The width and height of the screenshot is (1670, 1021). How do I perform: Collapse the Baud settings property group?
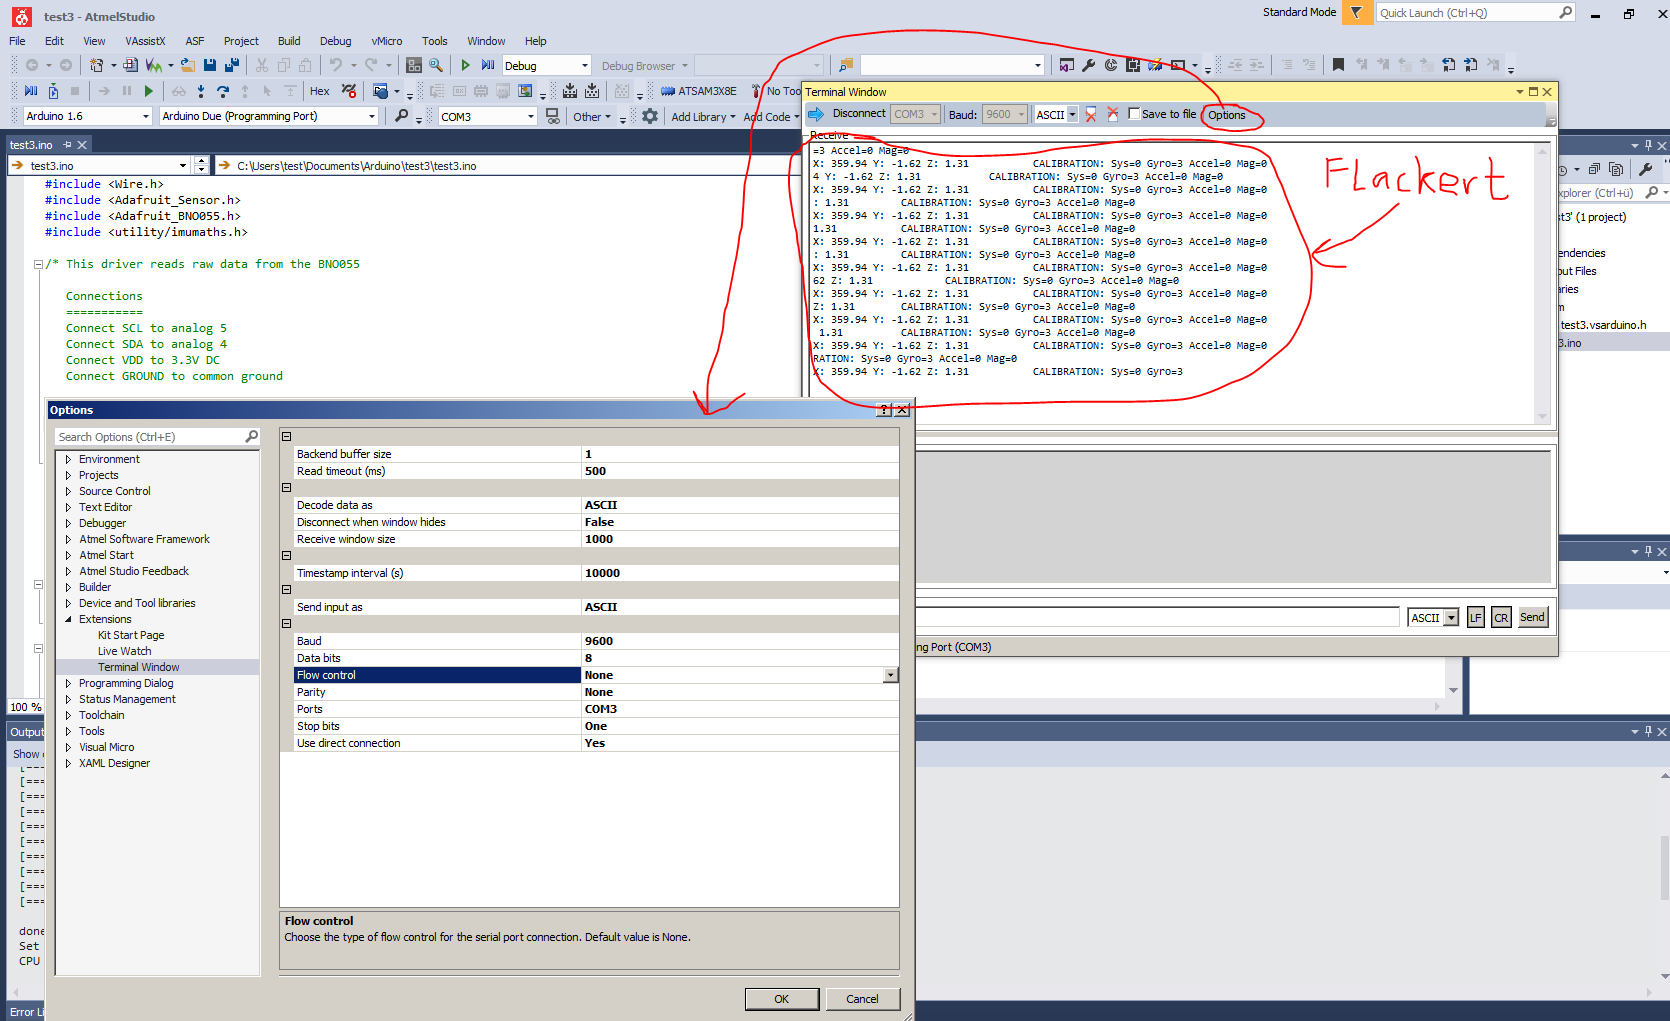click(286, 624)
